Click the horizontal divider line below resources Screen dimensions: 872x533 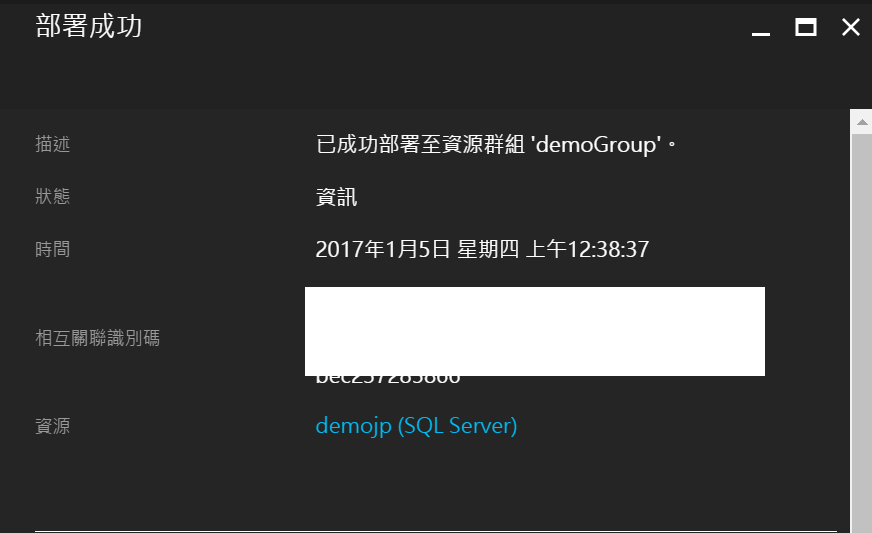click(x=436, y=531)
